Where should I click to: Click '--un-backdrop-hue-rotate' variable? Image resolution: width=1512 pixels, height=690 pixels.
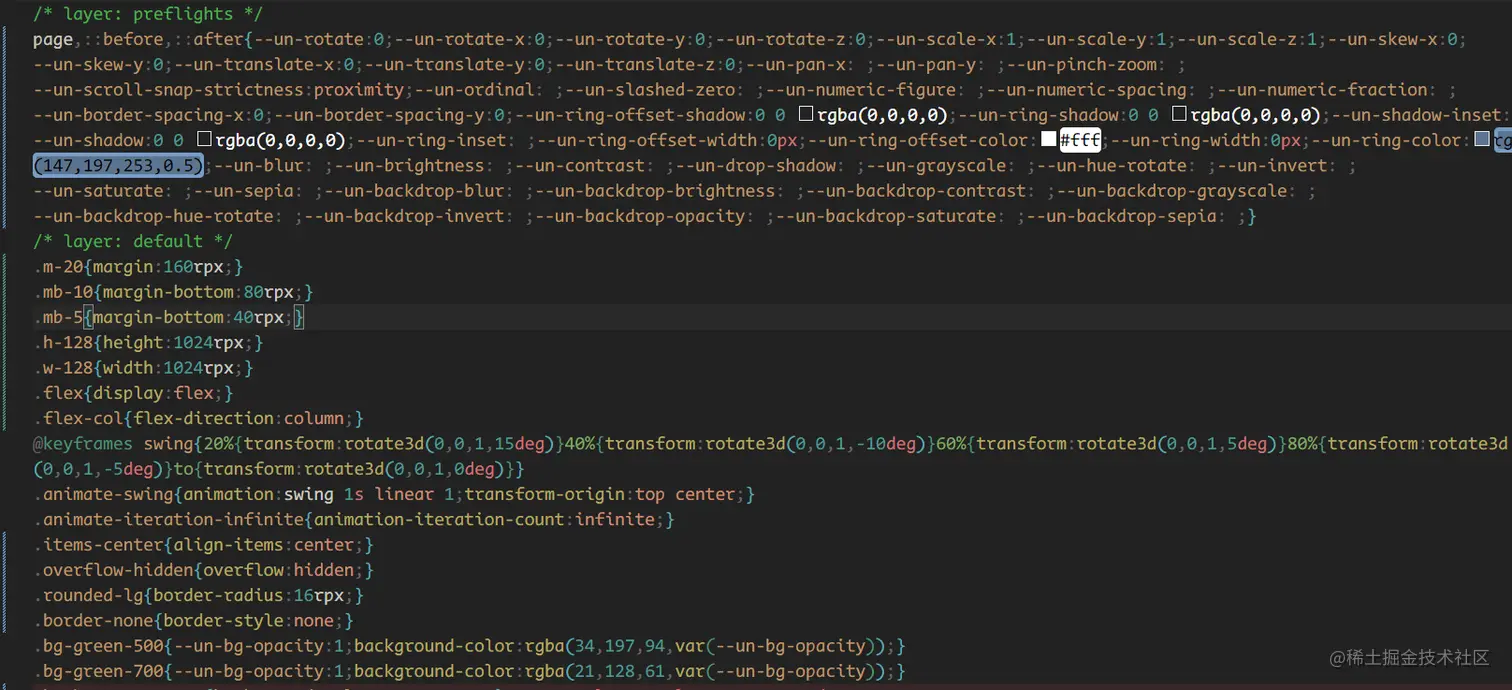coord(153,216)
